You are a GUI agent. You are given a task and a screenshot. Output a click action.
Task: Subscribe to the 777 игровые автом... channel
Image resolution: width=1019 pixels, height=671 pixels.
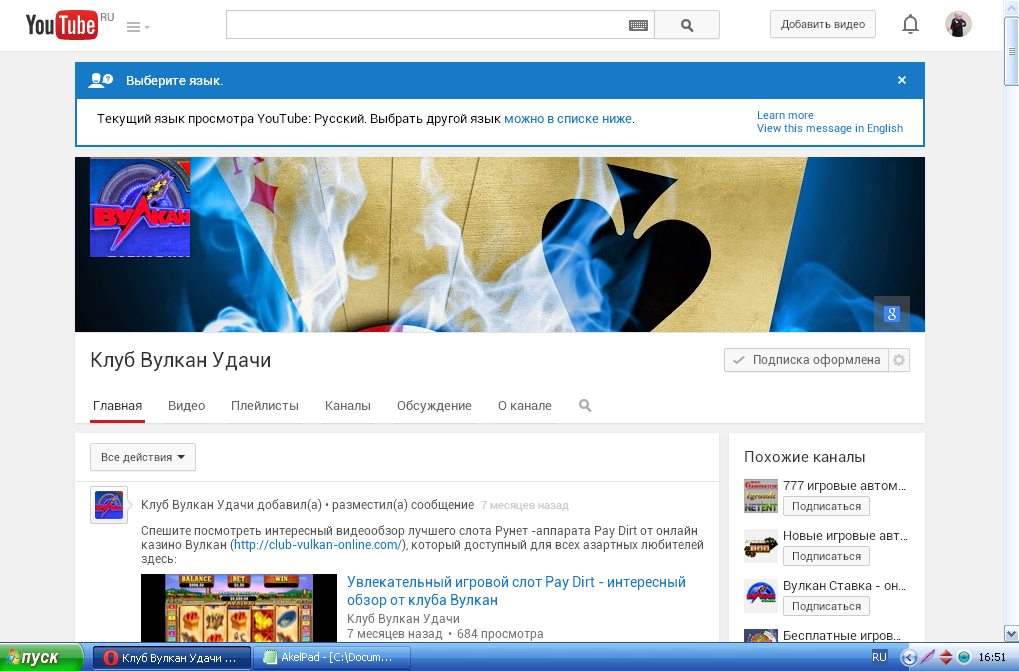point(826,506)
